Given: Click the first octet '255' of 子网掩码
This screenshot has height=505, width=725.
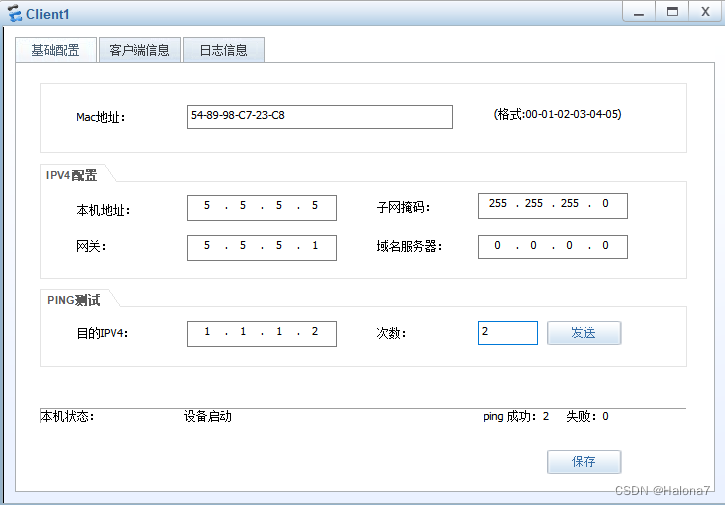Looking at the screenshot, I should [498, 203].
